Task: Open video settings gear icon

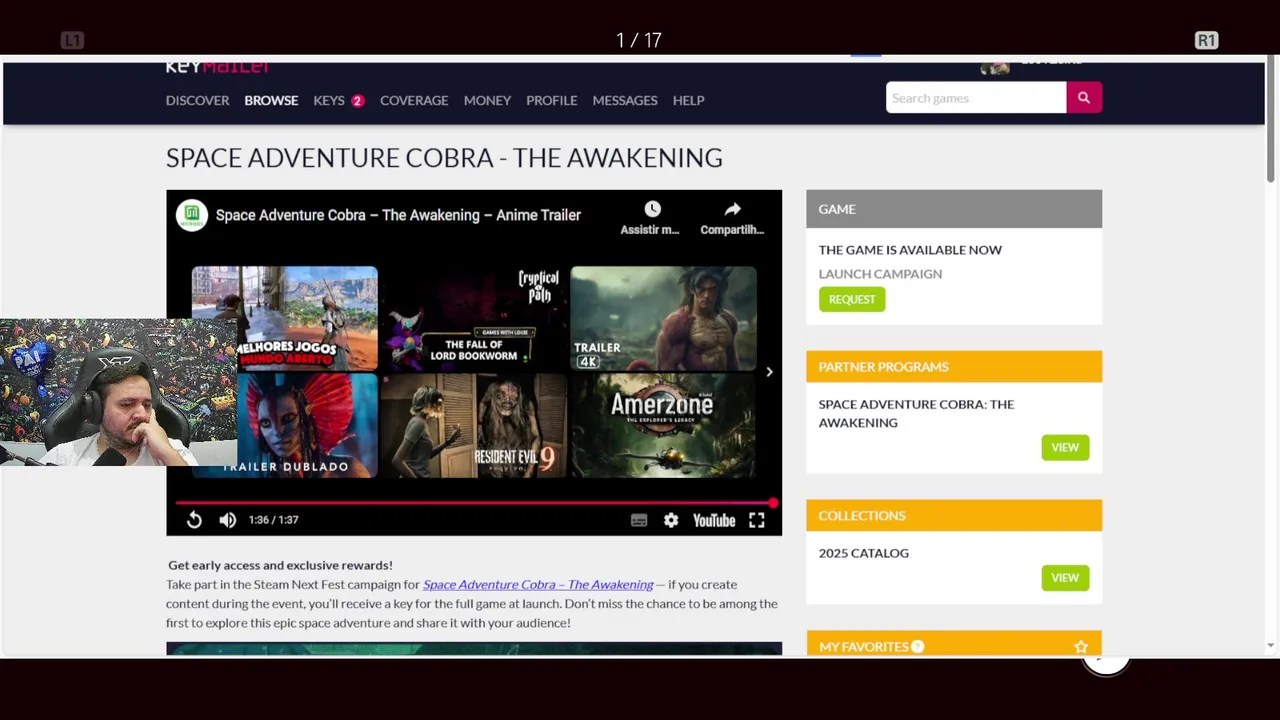Action: click(671, 520)
